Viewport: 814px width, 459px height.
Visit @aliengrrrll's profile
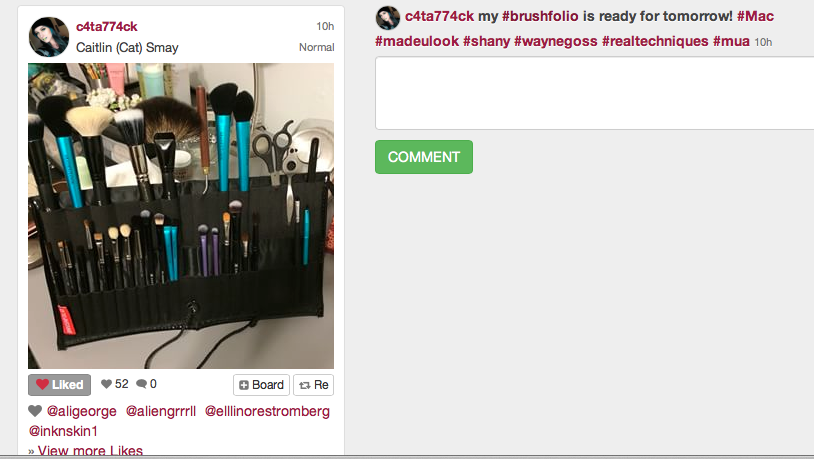tap(161, 411)
